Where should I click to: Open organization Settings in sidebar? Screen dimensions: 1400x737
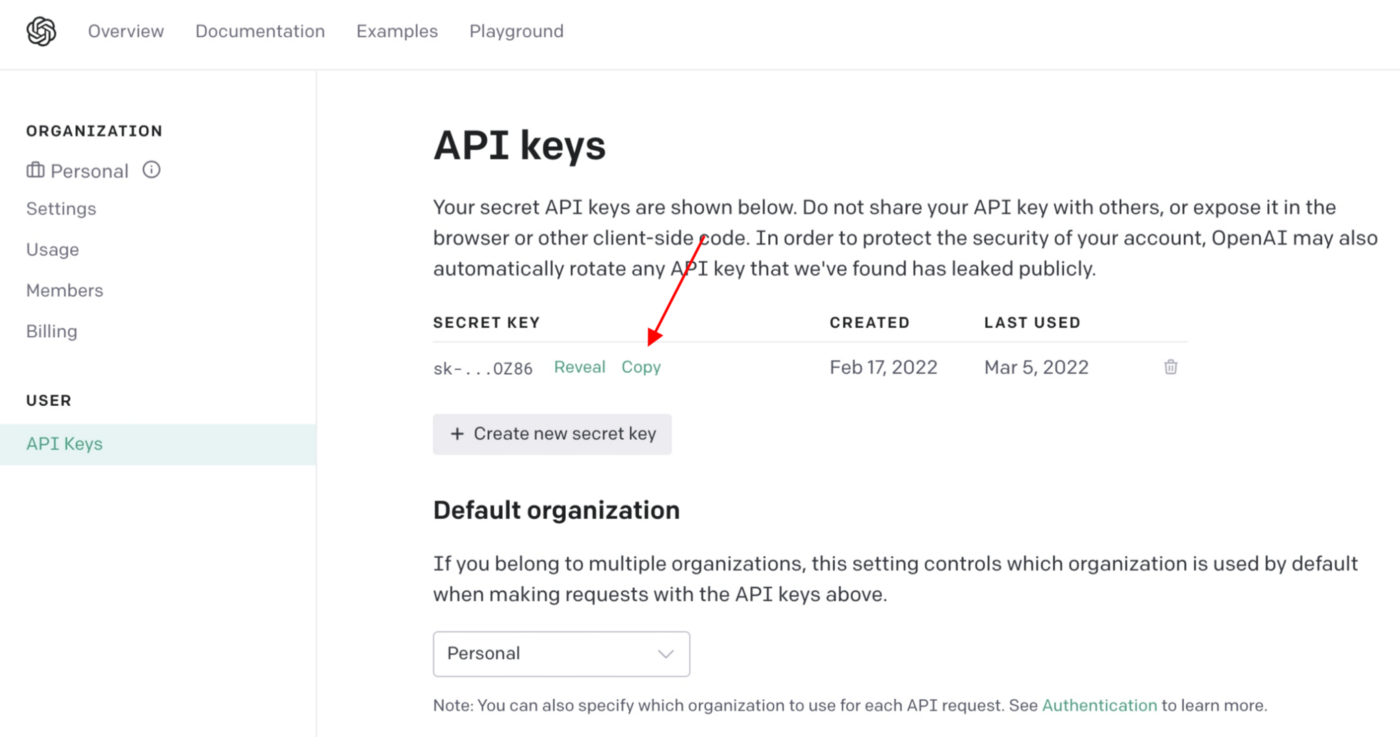click(61, 209)
